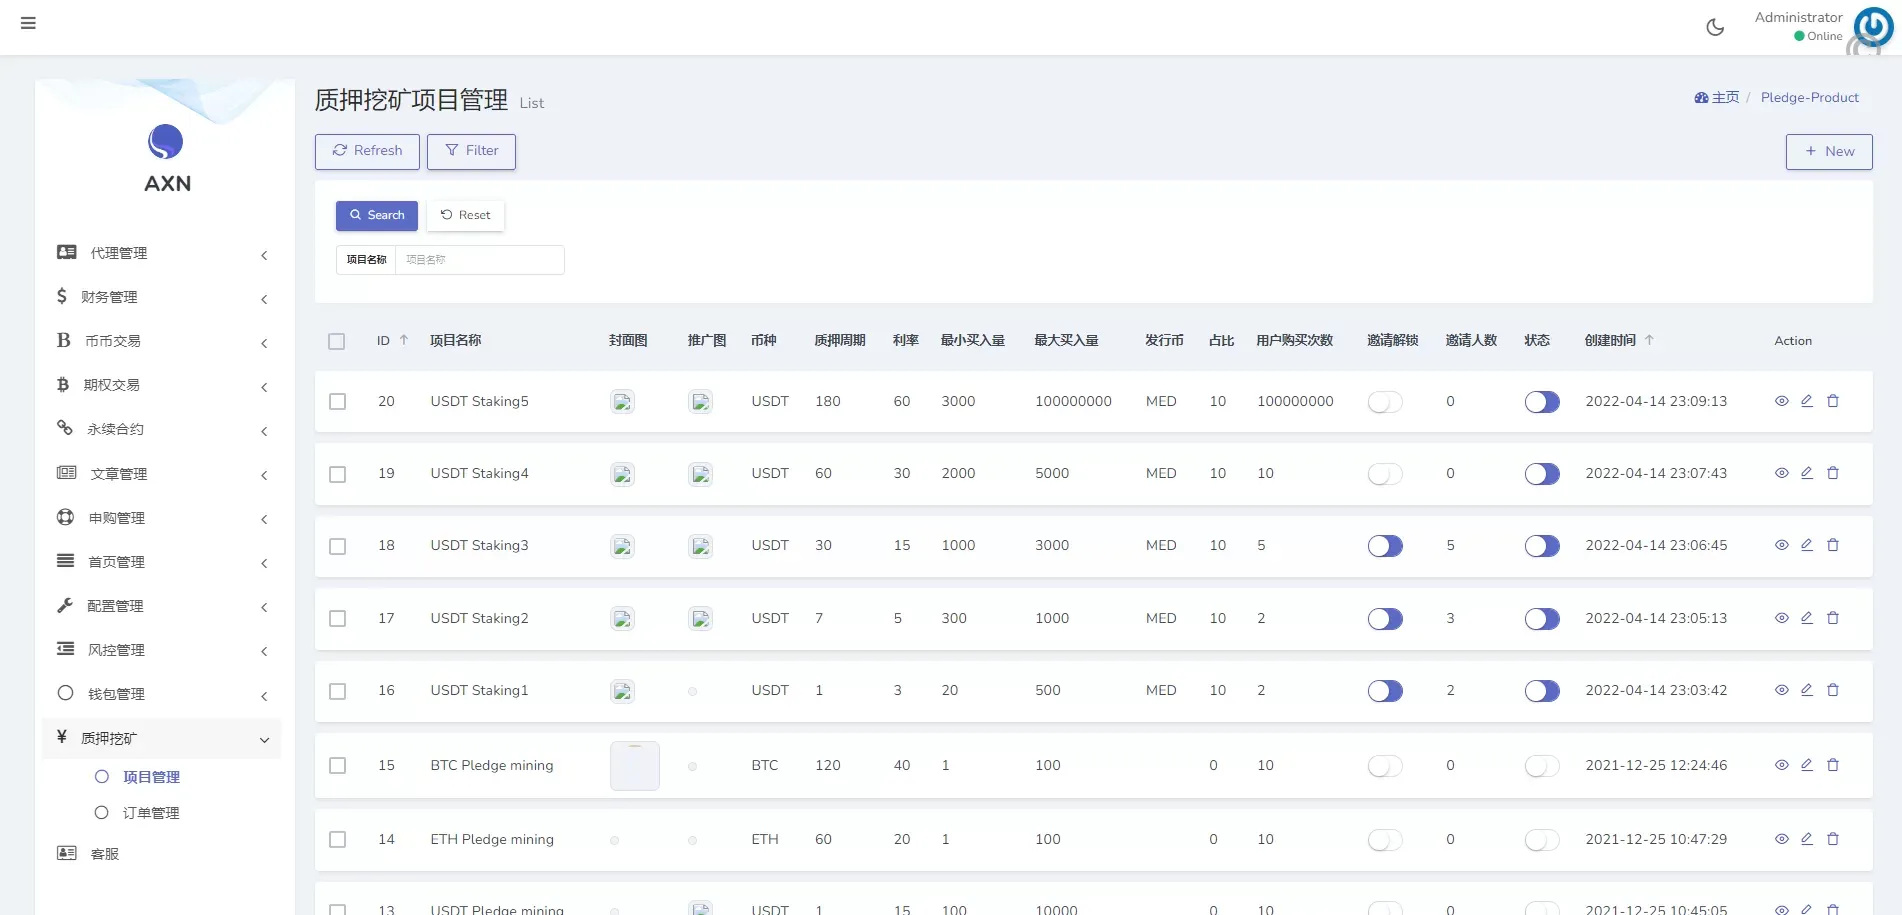
Task: Click the 项目名称 search input field
Action: tap(479, 260)
